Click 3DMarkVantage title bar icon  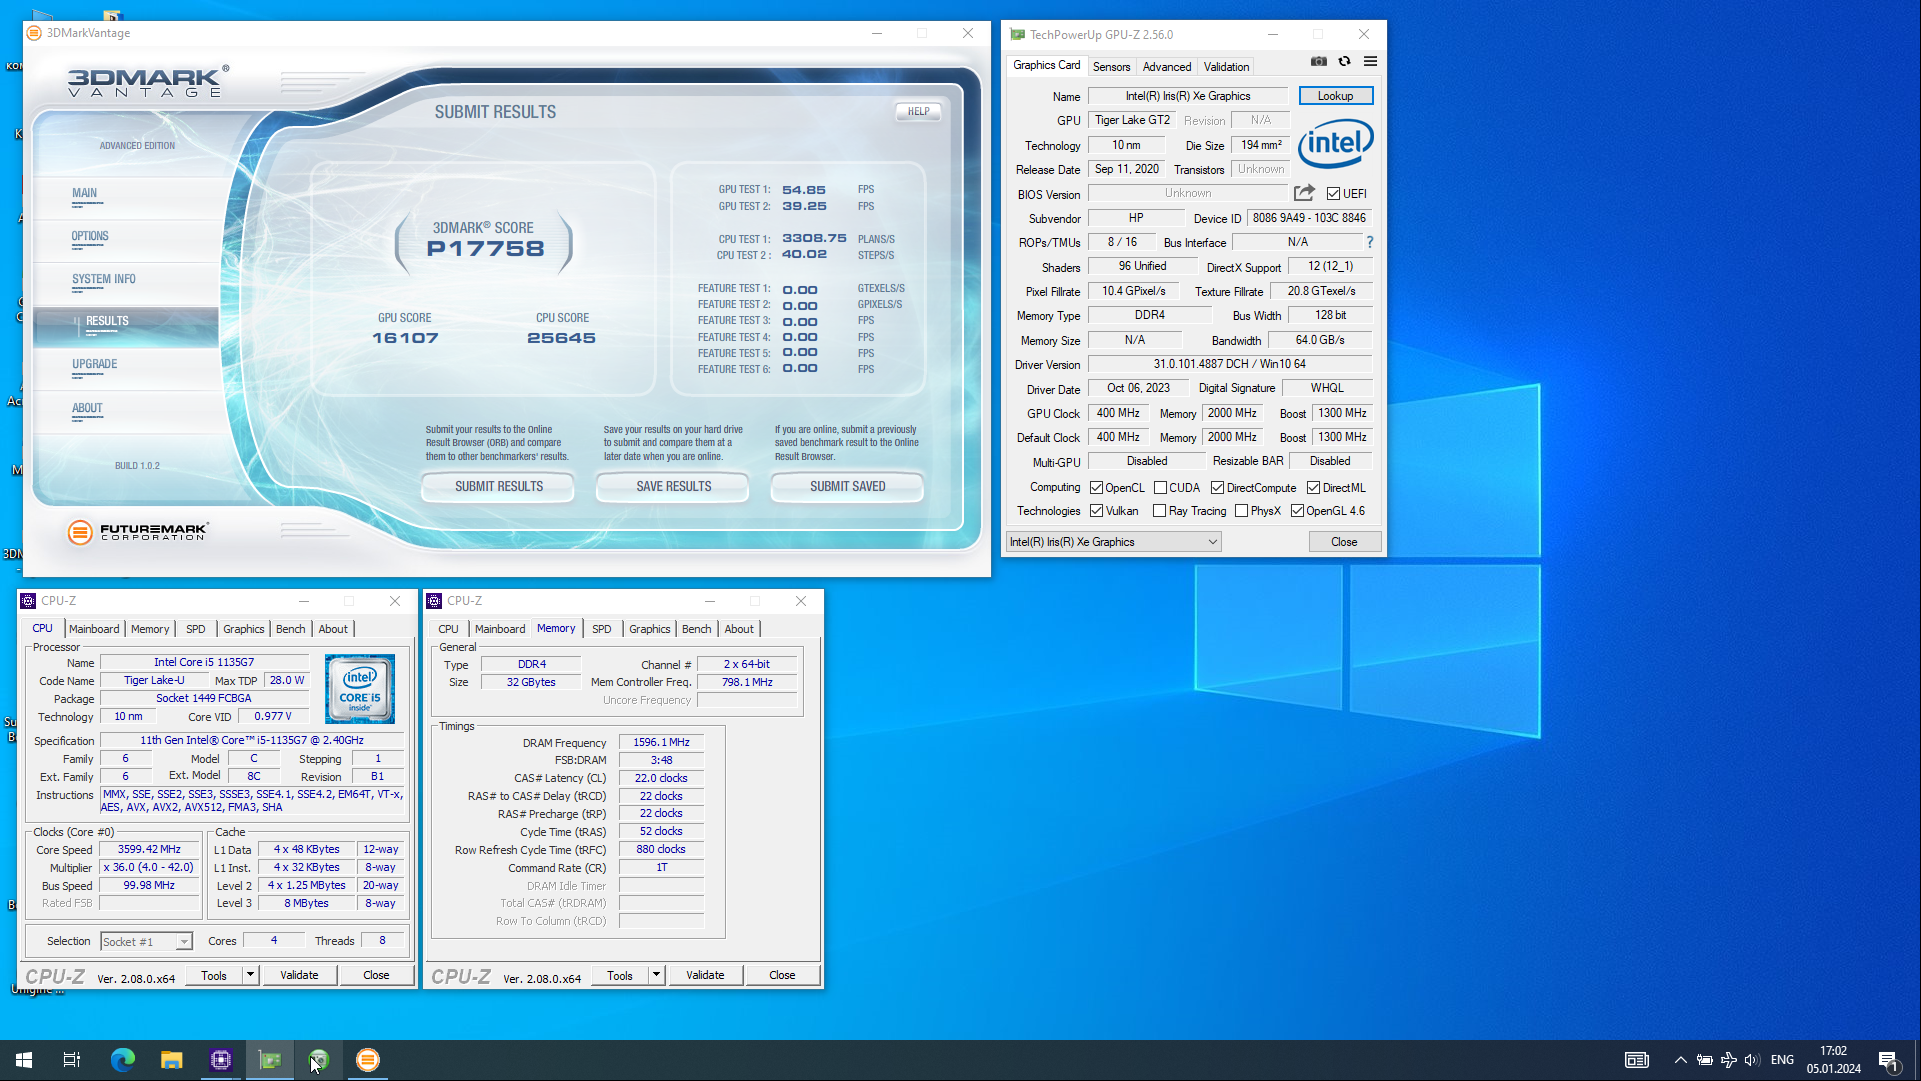pyautogui.click(x=34, y=33)
